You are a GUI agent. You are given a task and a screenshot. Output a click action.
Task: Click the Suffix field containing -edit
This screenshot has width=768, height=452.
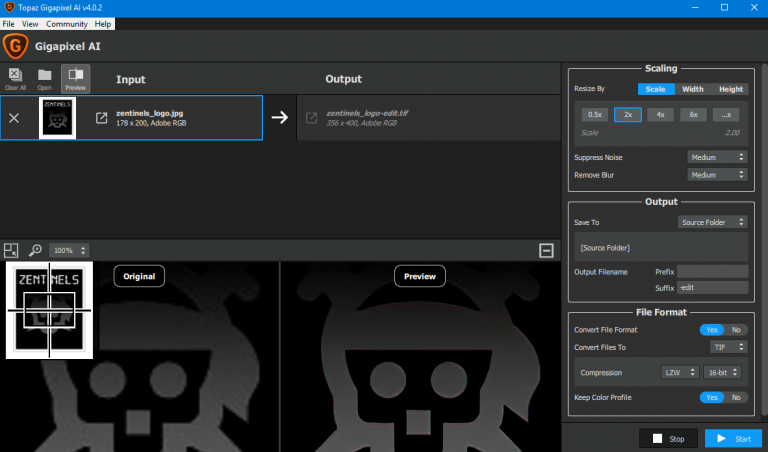pyautogui.click(x=713, y=287)
